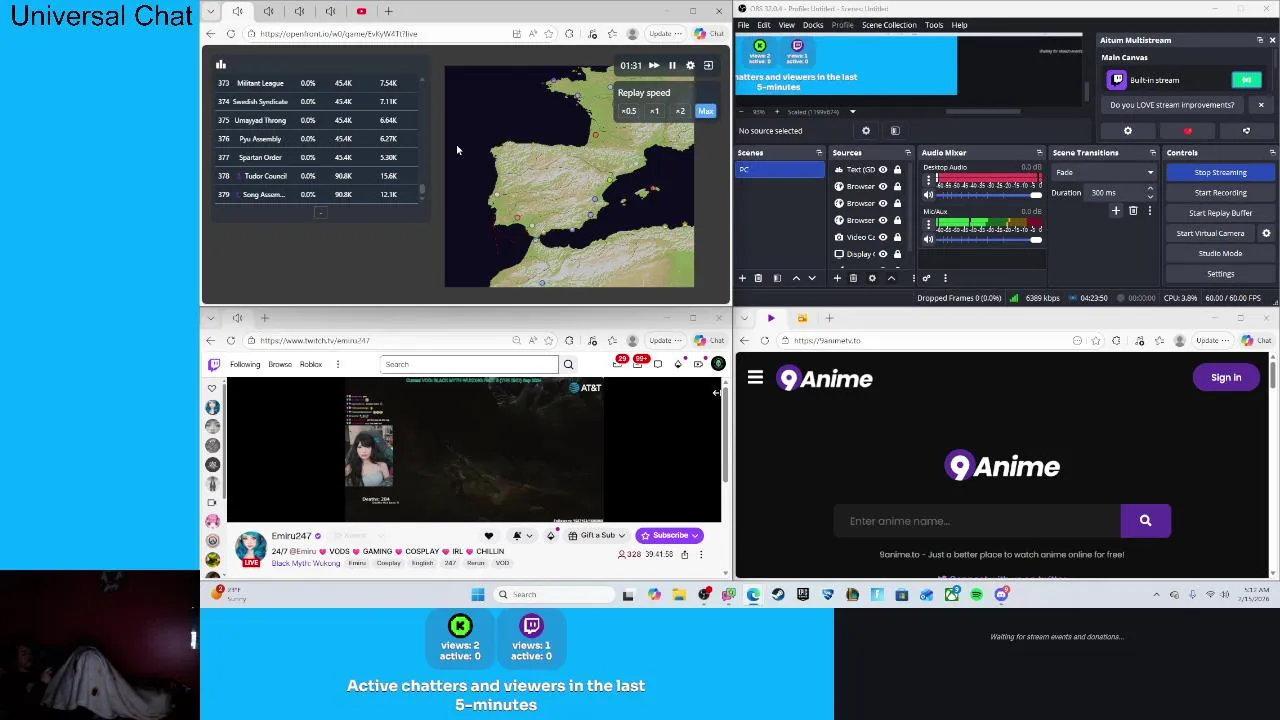Dismiss the stream improvements banner

coord(1261,105)
